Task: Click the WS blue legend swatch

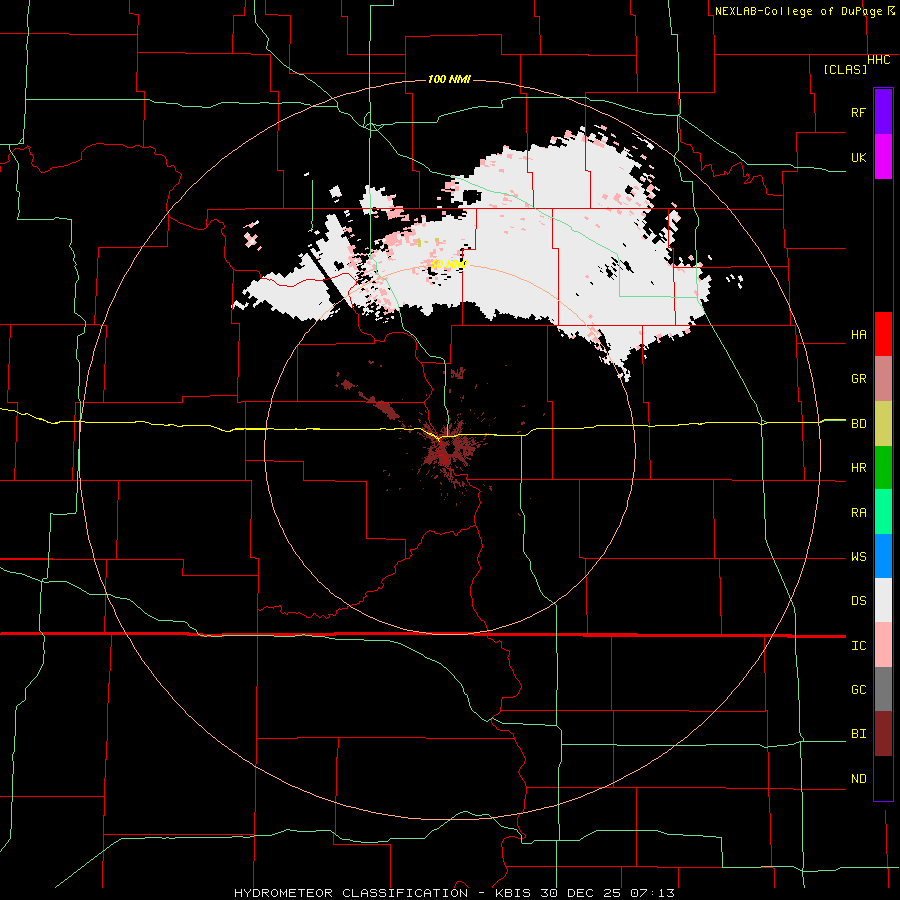Action: (x=883, y=556)
